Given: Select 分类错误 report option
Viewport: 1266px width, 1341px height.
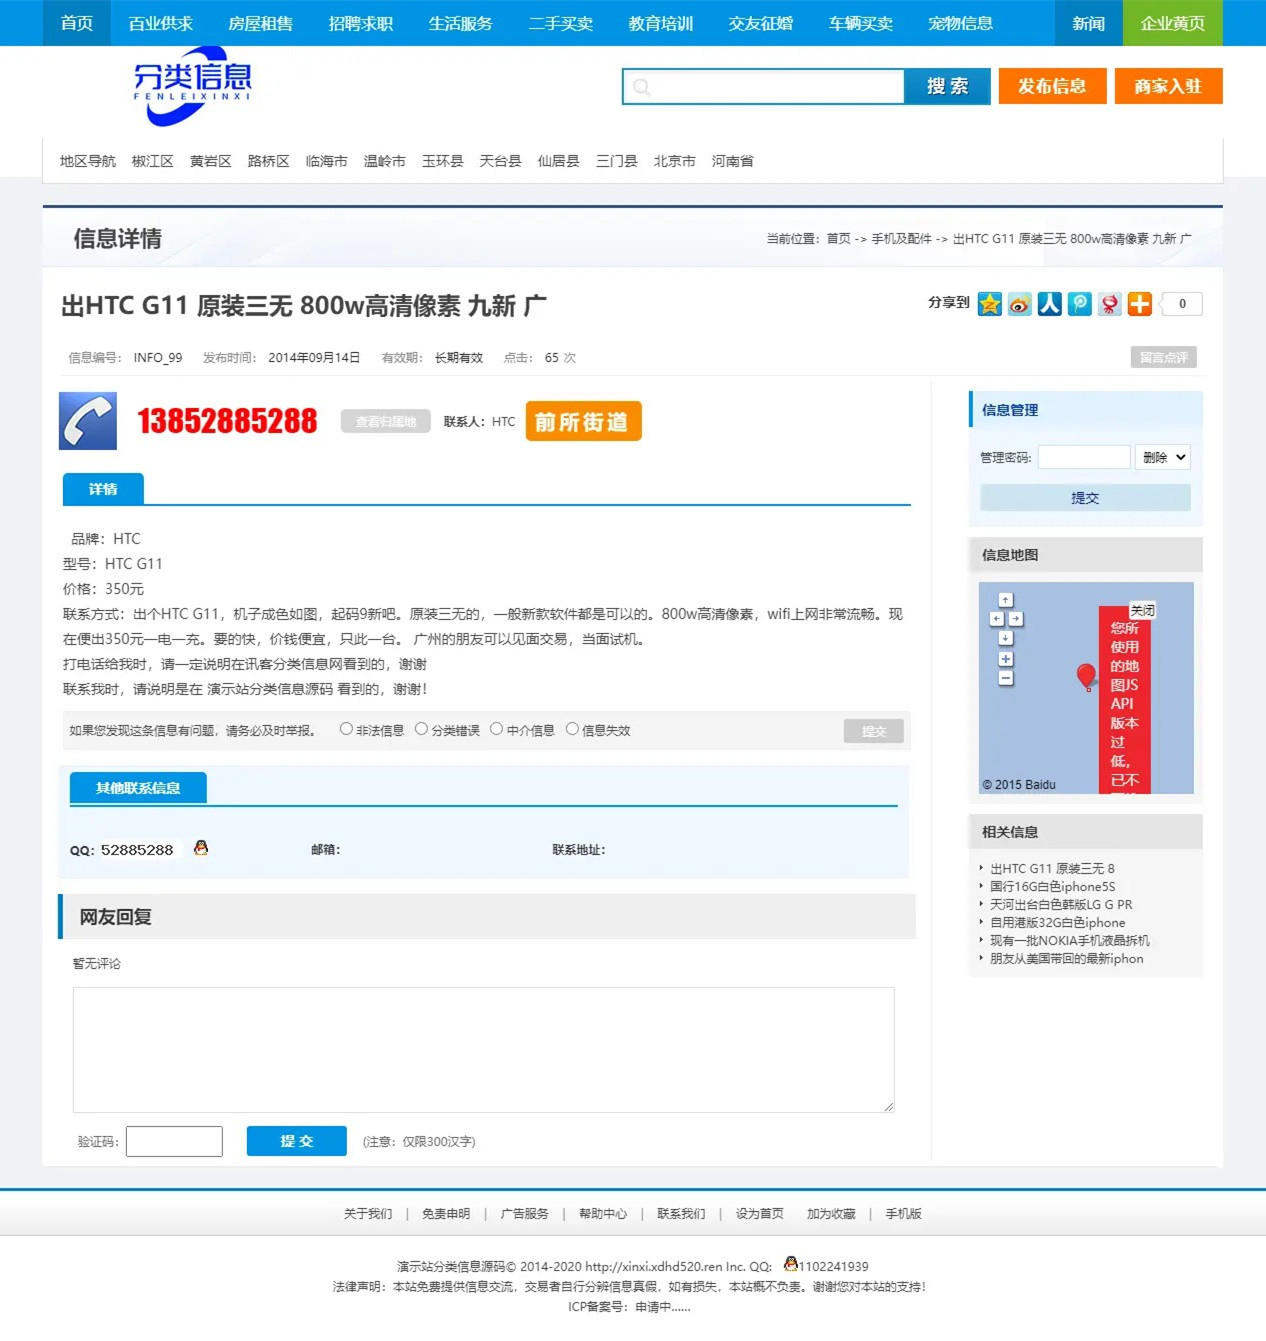Looking at the screenshot, I should [421, 729].
